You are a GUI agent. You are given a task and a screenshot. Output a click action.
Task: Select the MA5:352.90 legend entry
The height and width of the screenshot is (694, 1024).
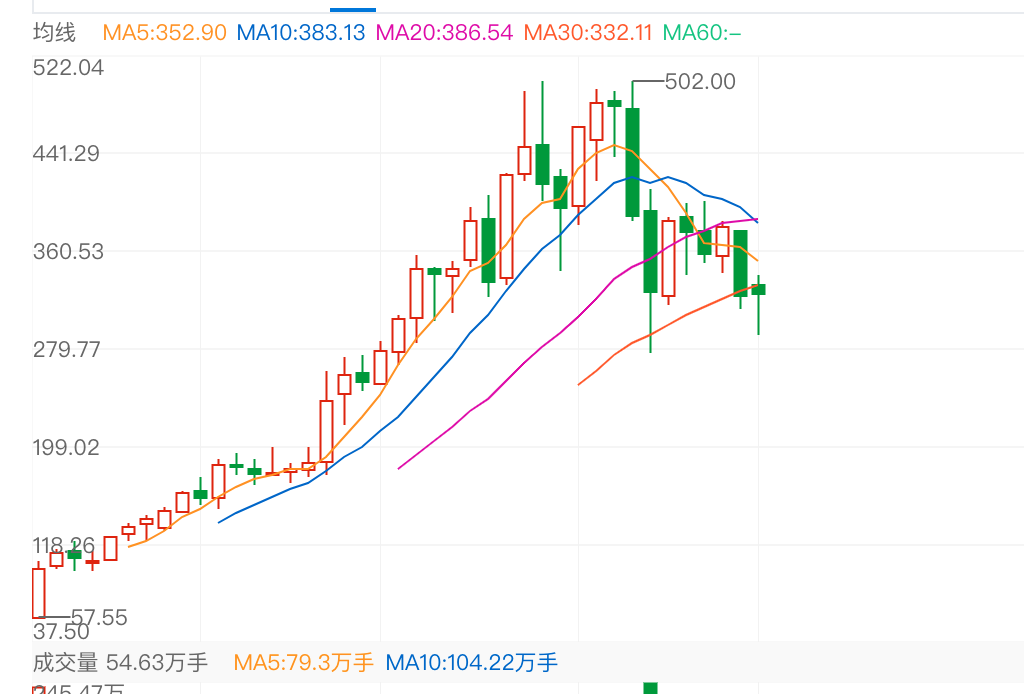(164, 32)
